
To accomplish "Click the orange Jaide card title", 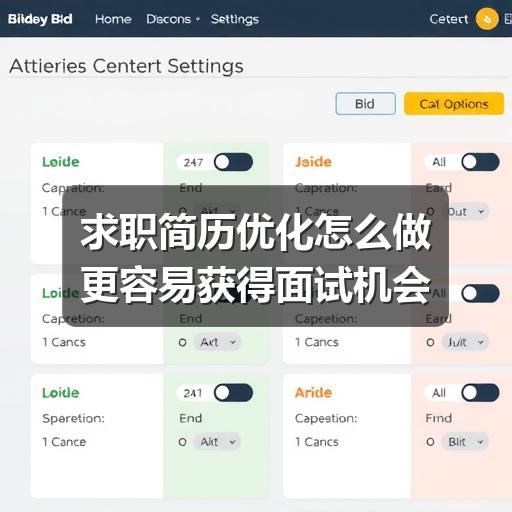I will (313, 162).
